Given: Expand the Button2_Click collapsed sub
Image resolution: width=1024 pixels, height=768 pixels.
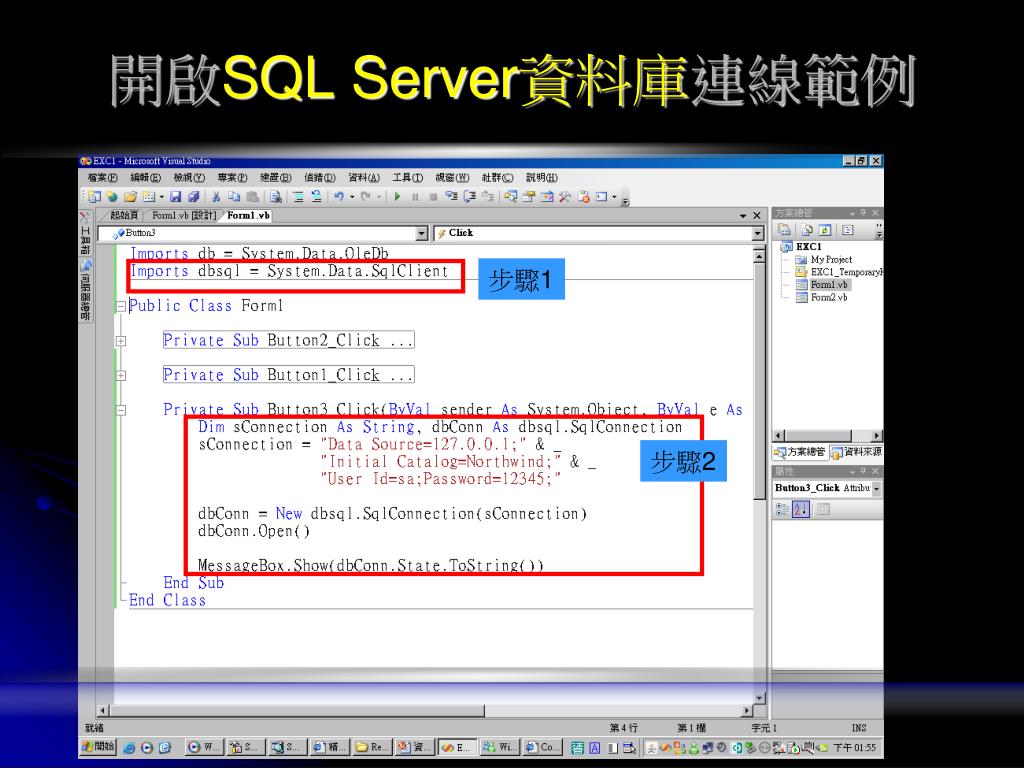Looking at the screenshot, I should click(x=121, y=341).
